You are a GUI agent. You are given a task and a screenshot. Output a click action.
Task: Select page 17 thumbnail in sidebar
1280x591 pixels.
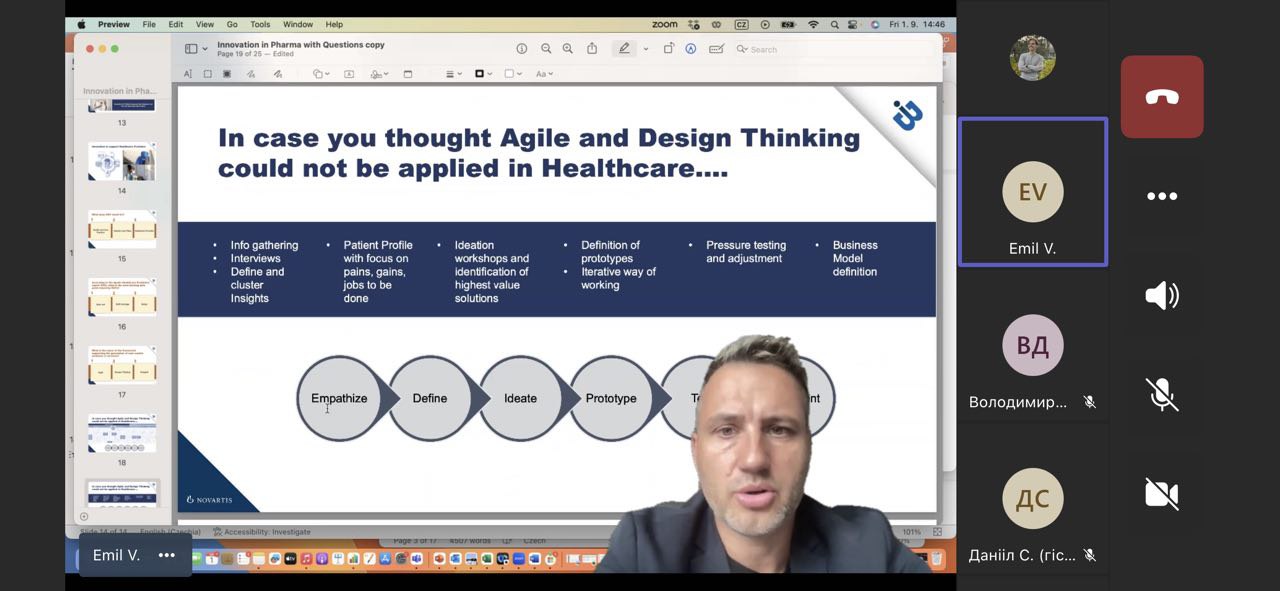point(121,365)
